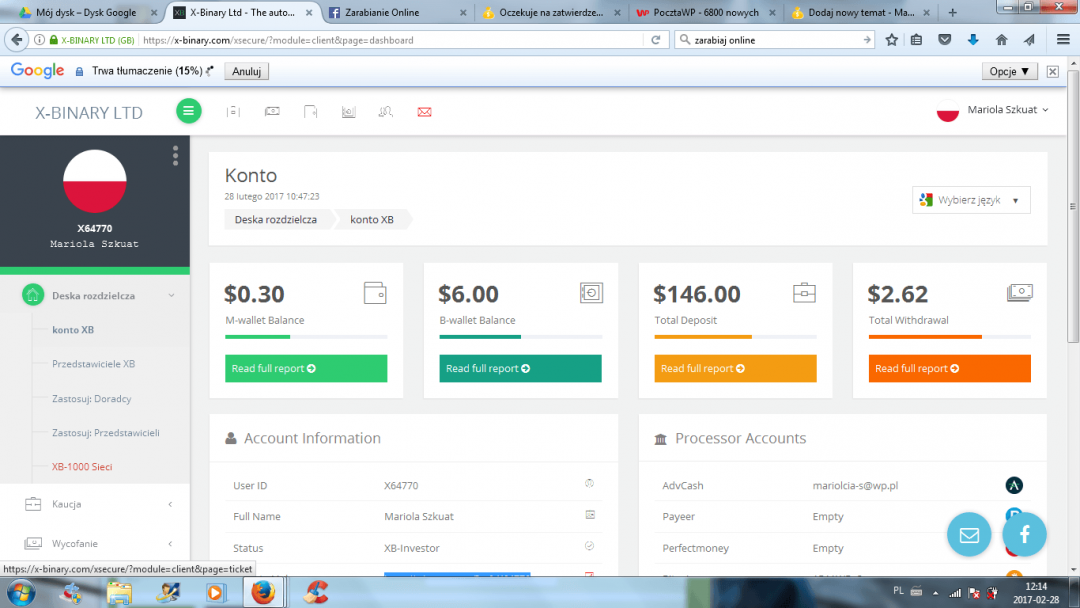Open the Wybierz język language dropdown
Screen dimensions: 1080x608
point(971,200)
